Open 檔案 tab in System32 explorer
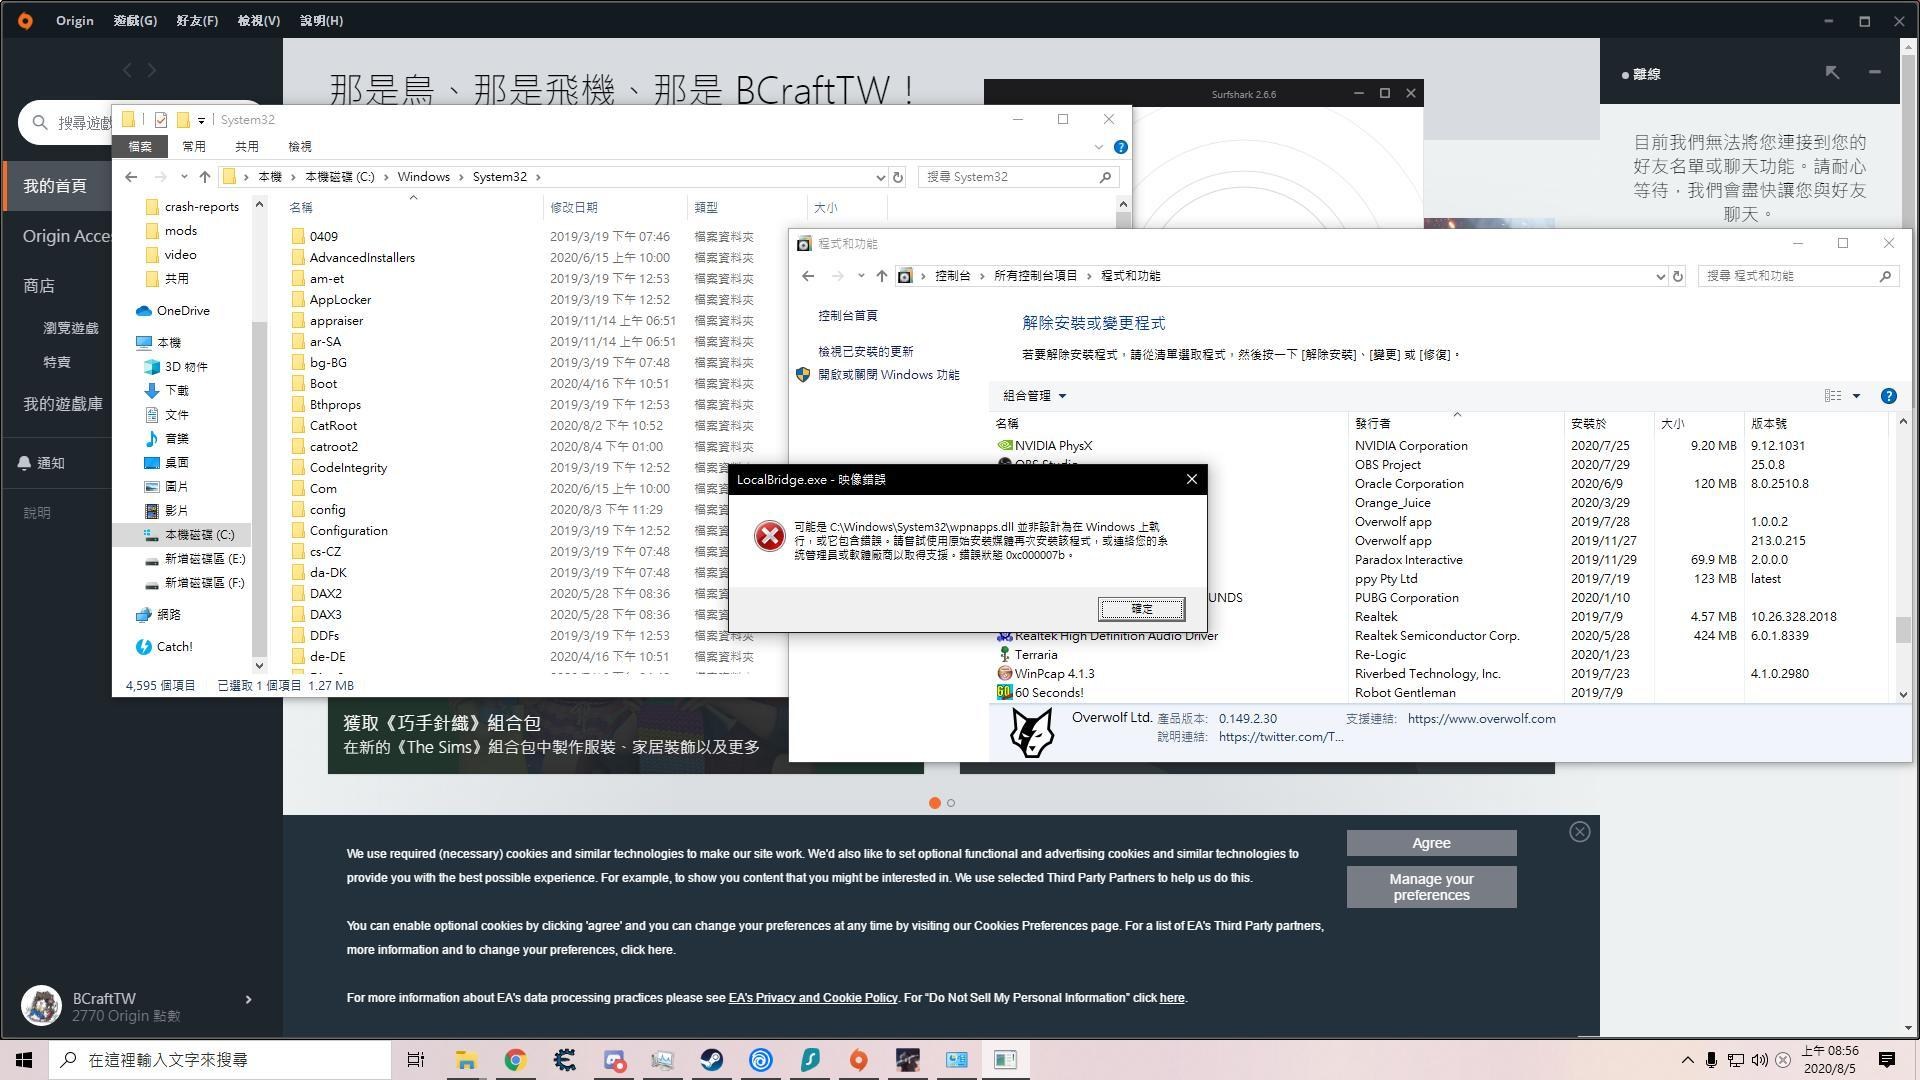This screenshot has width=1920, height=1080. (x=140, y=146)
